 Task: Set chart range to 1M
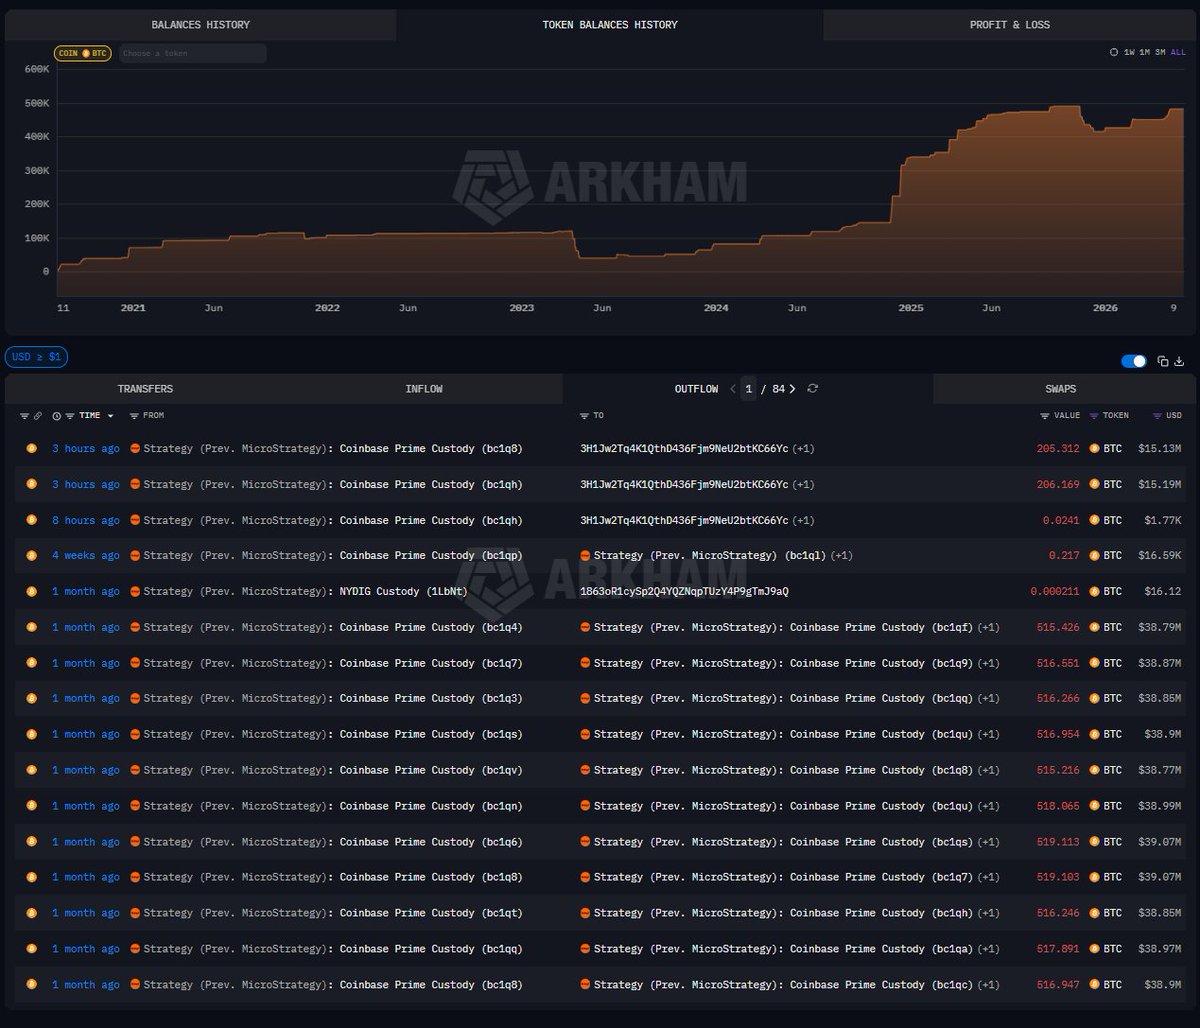click(x=1144, y=52)
